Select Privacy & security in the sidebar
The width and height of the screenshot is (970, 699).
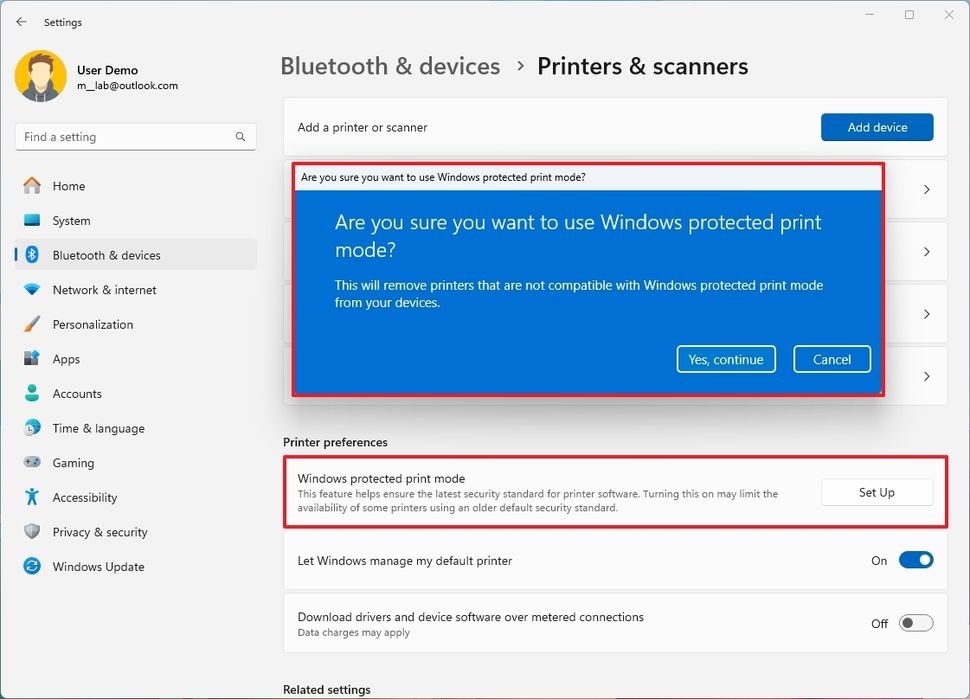click(x=33, y=531)
